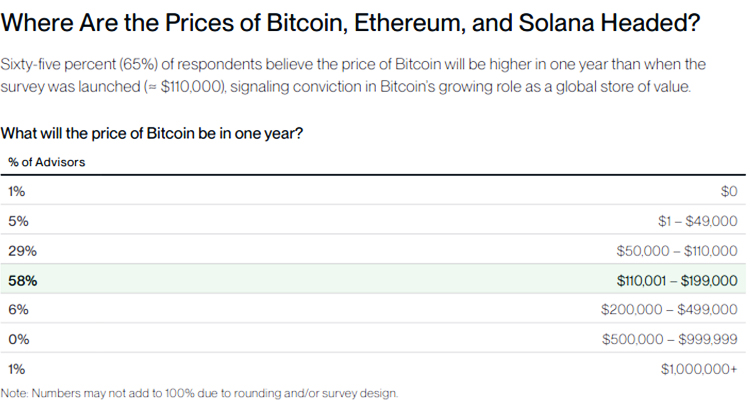Select the "$200,000 – $499,000" price range
750x406 pixels.
(670, 310)
